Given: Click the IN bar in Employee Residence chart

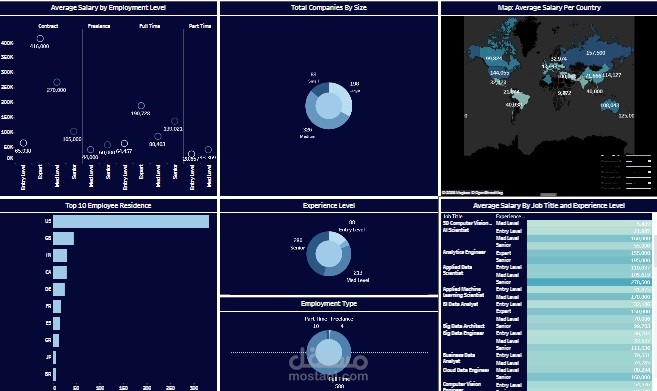Looking at the screenshot, I should [x=60, y=255].
